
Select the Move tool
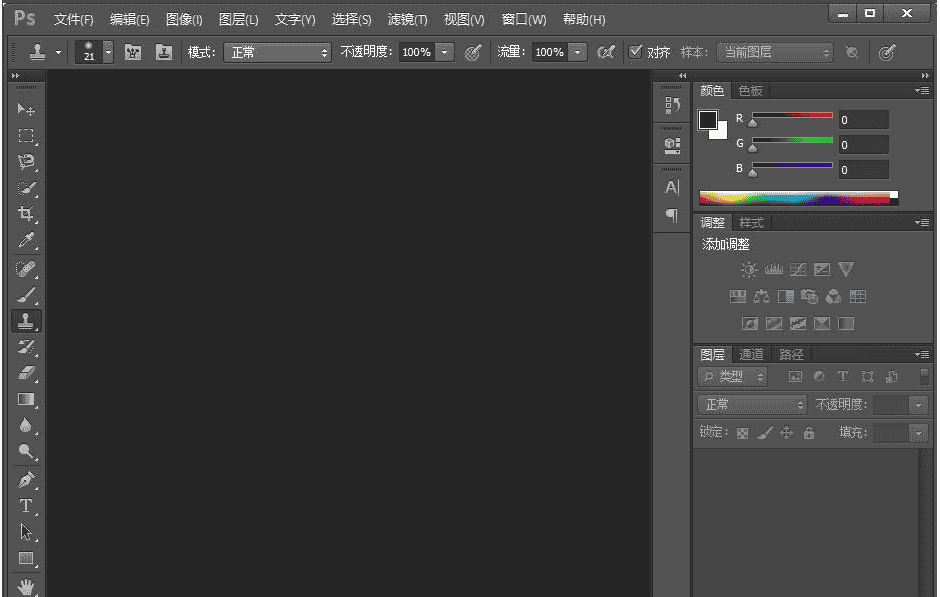(26, 109)
